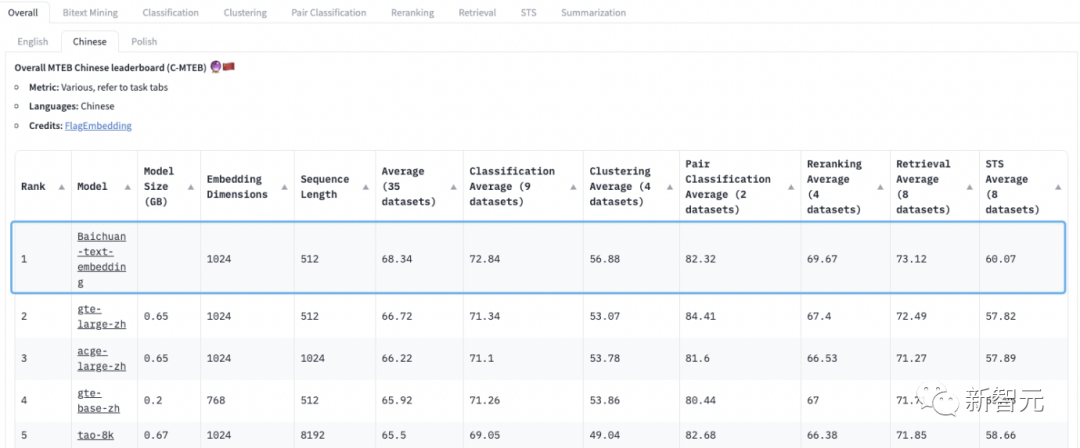Viewport: 1080px width, 448px height.
Task: Sort table by Rank column arrow
Action: (62, 187)
